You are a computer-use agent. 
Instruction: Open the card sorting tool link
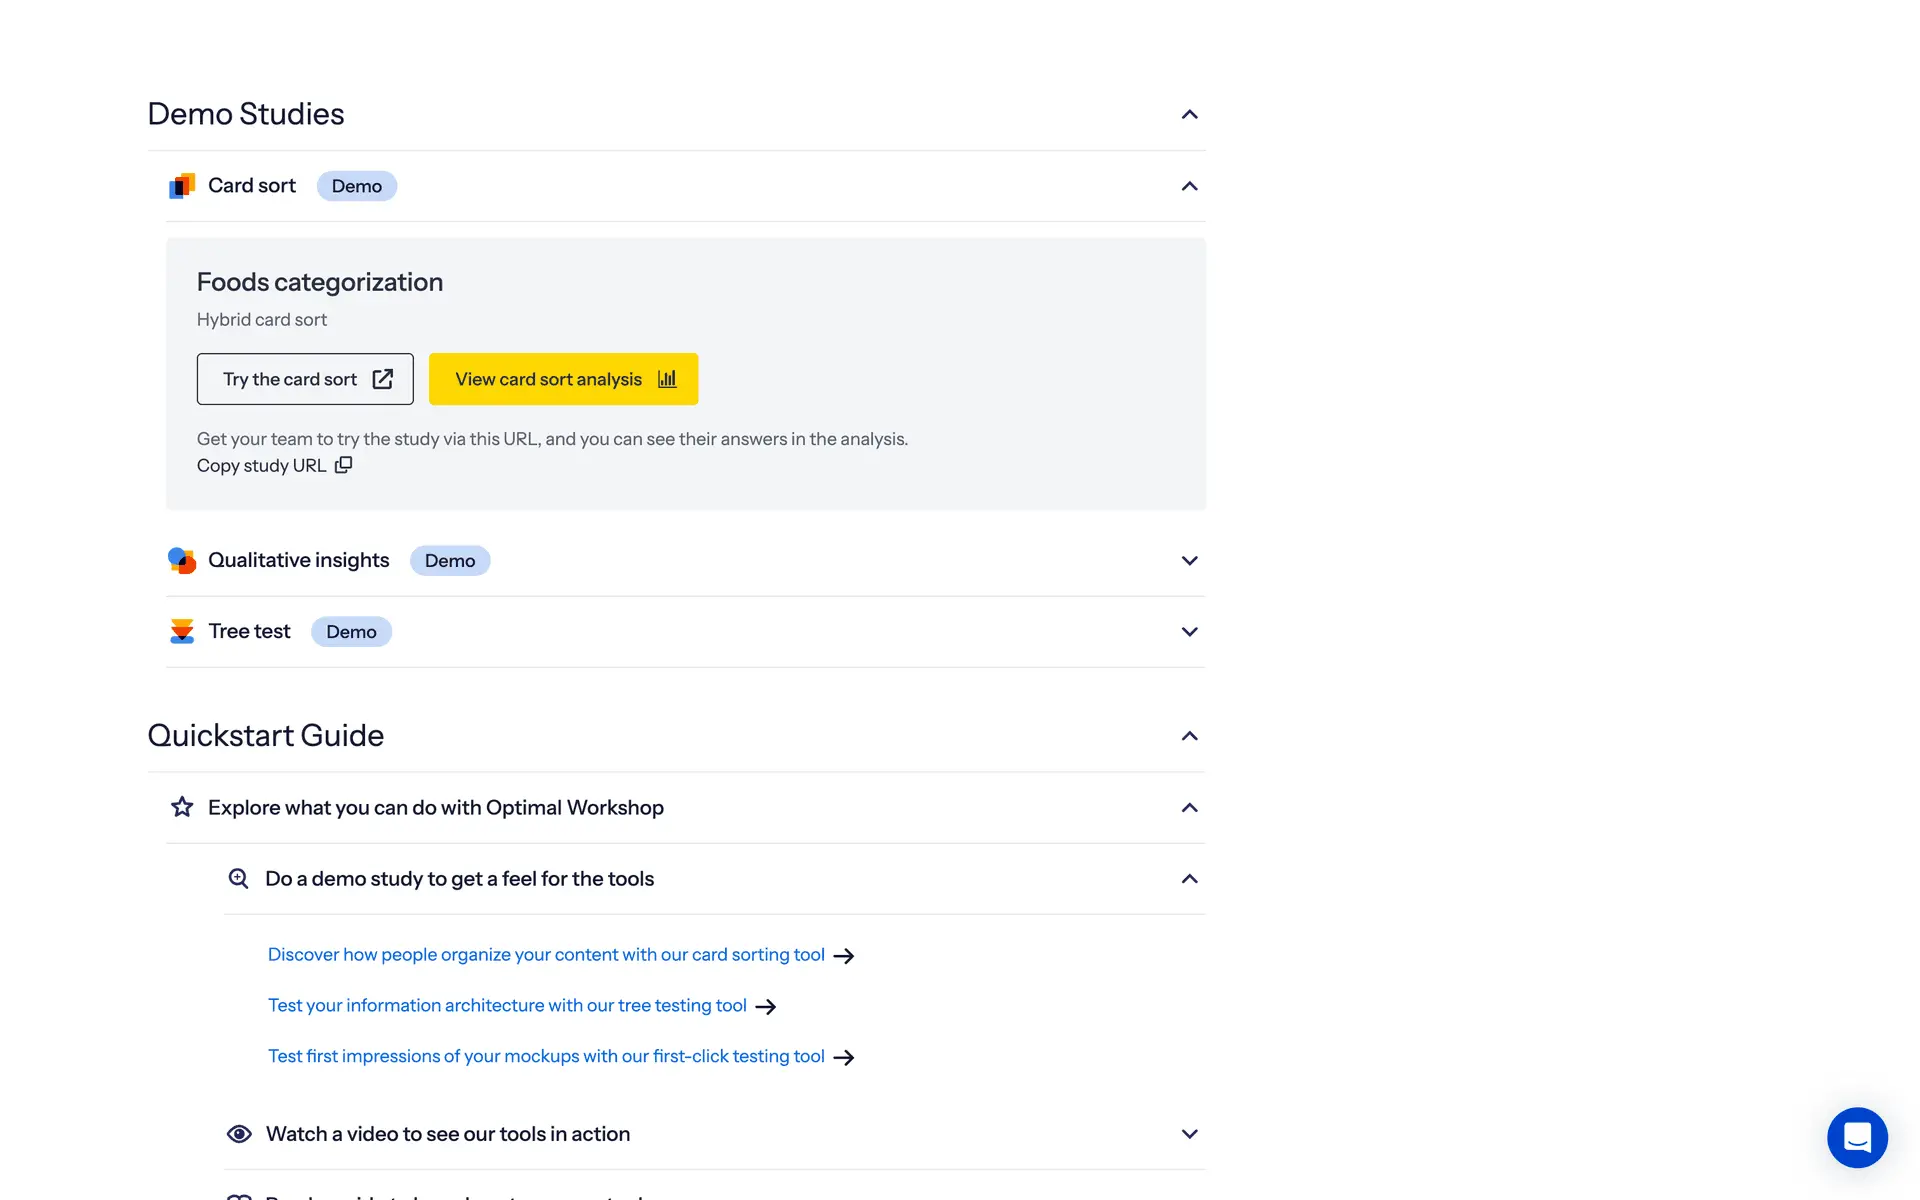(546, 955)
